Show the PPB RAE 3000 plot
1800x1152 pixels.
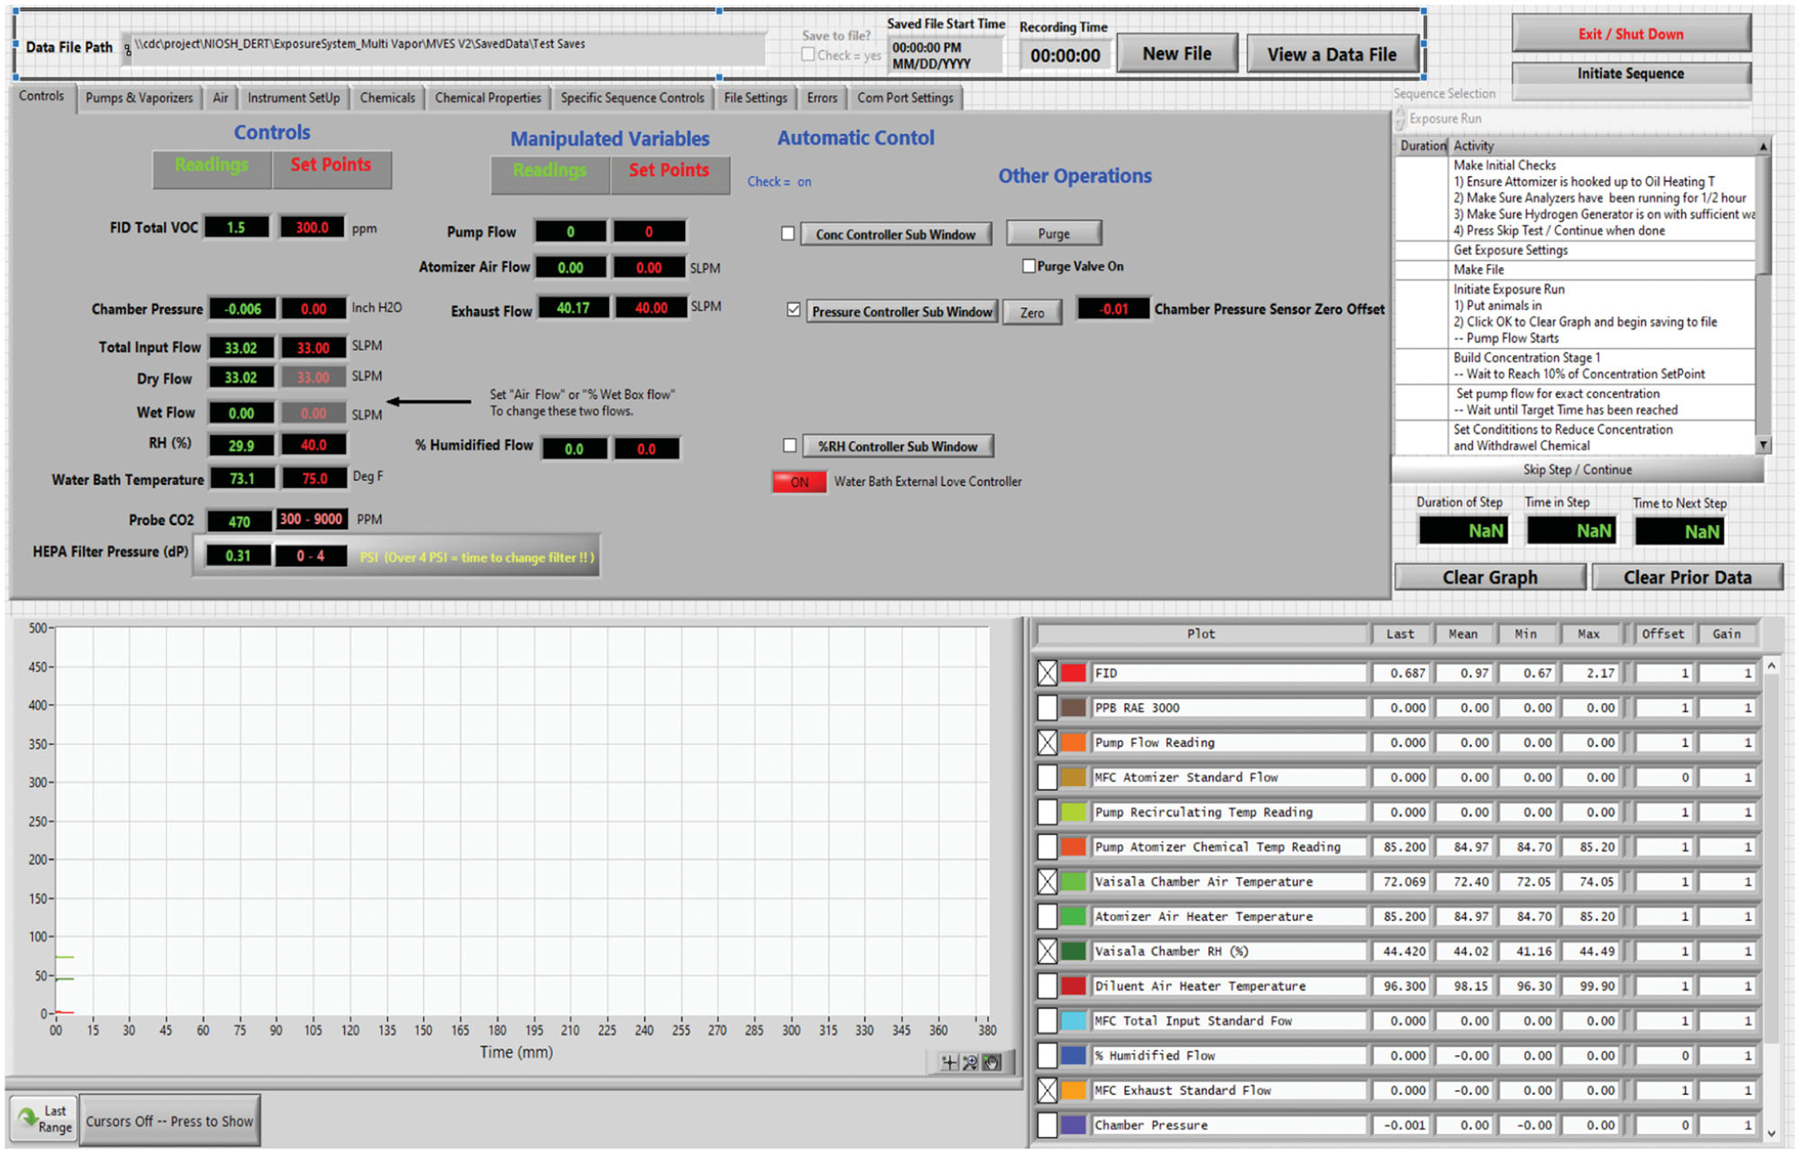[1047, 708]
